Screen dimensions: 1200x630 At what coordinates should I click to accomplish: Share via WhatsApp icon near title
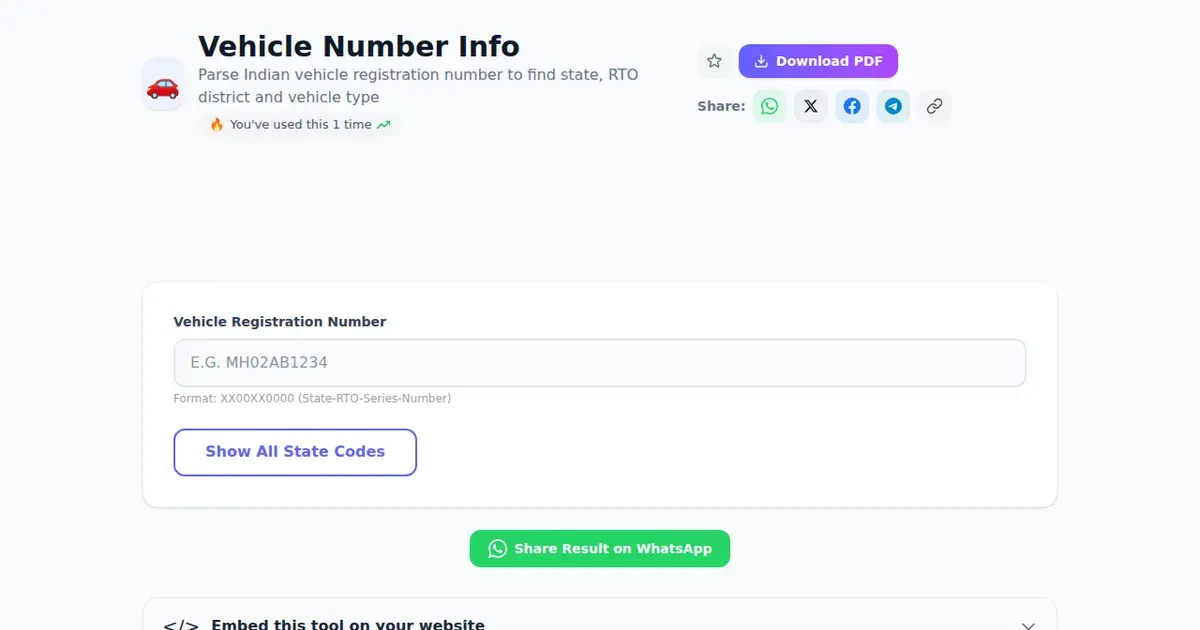[769, 106]
